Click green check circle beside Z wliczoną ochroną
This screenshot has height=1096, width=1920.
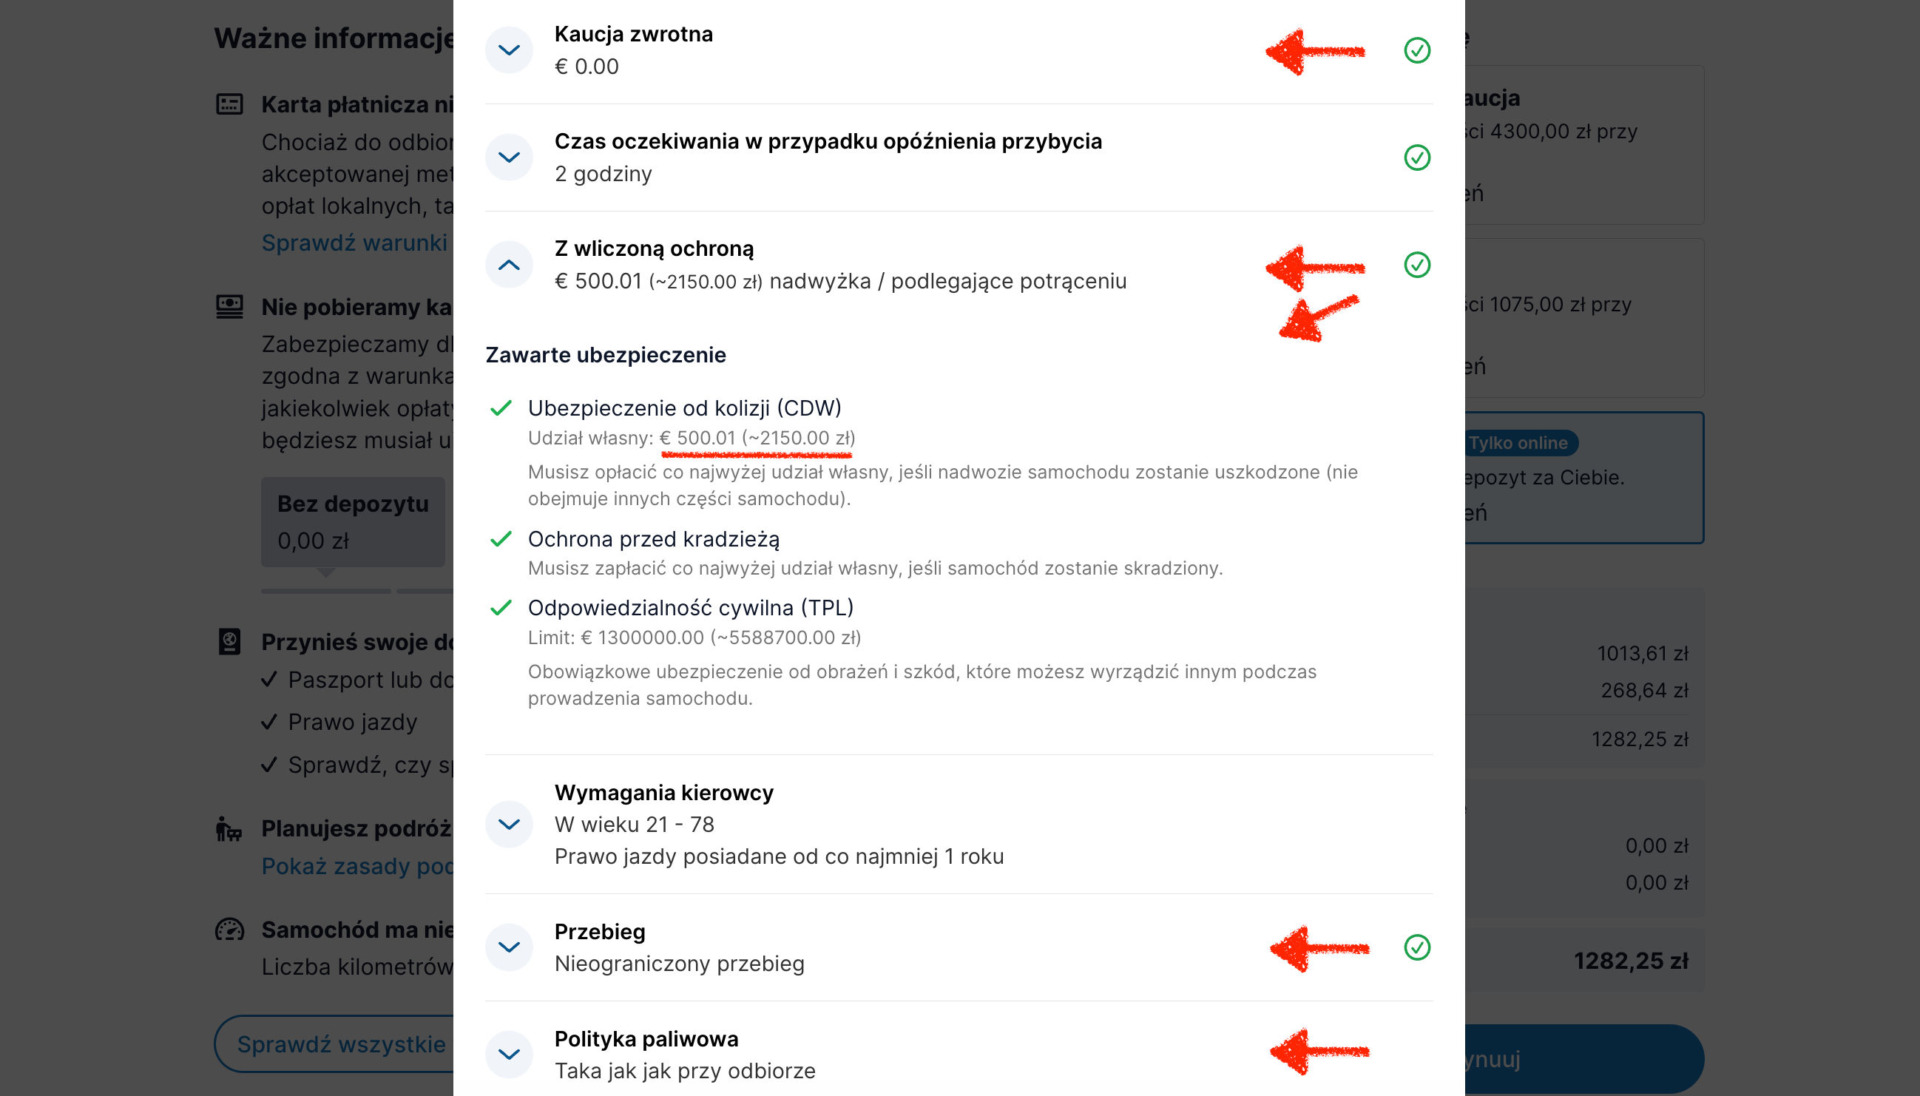tap(1417, 265)
